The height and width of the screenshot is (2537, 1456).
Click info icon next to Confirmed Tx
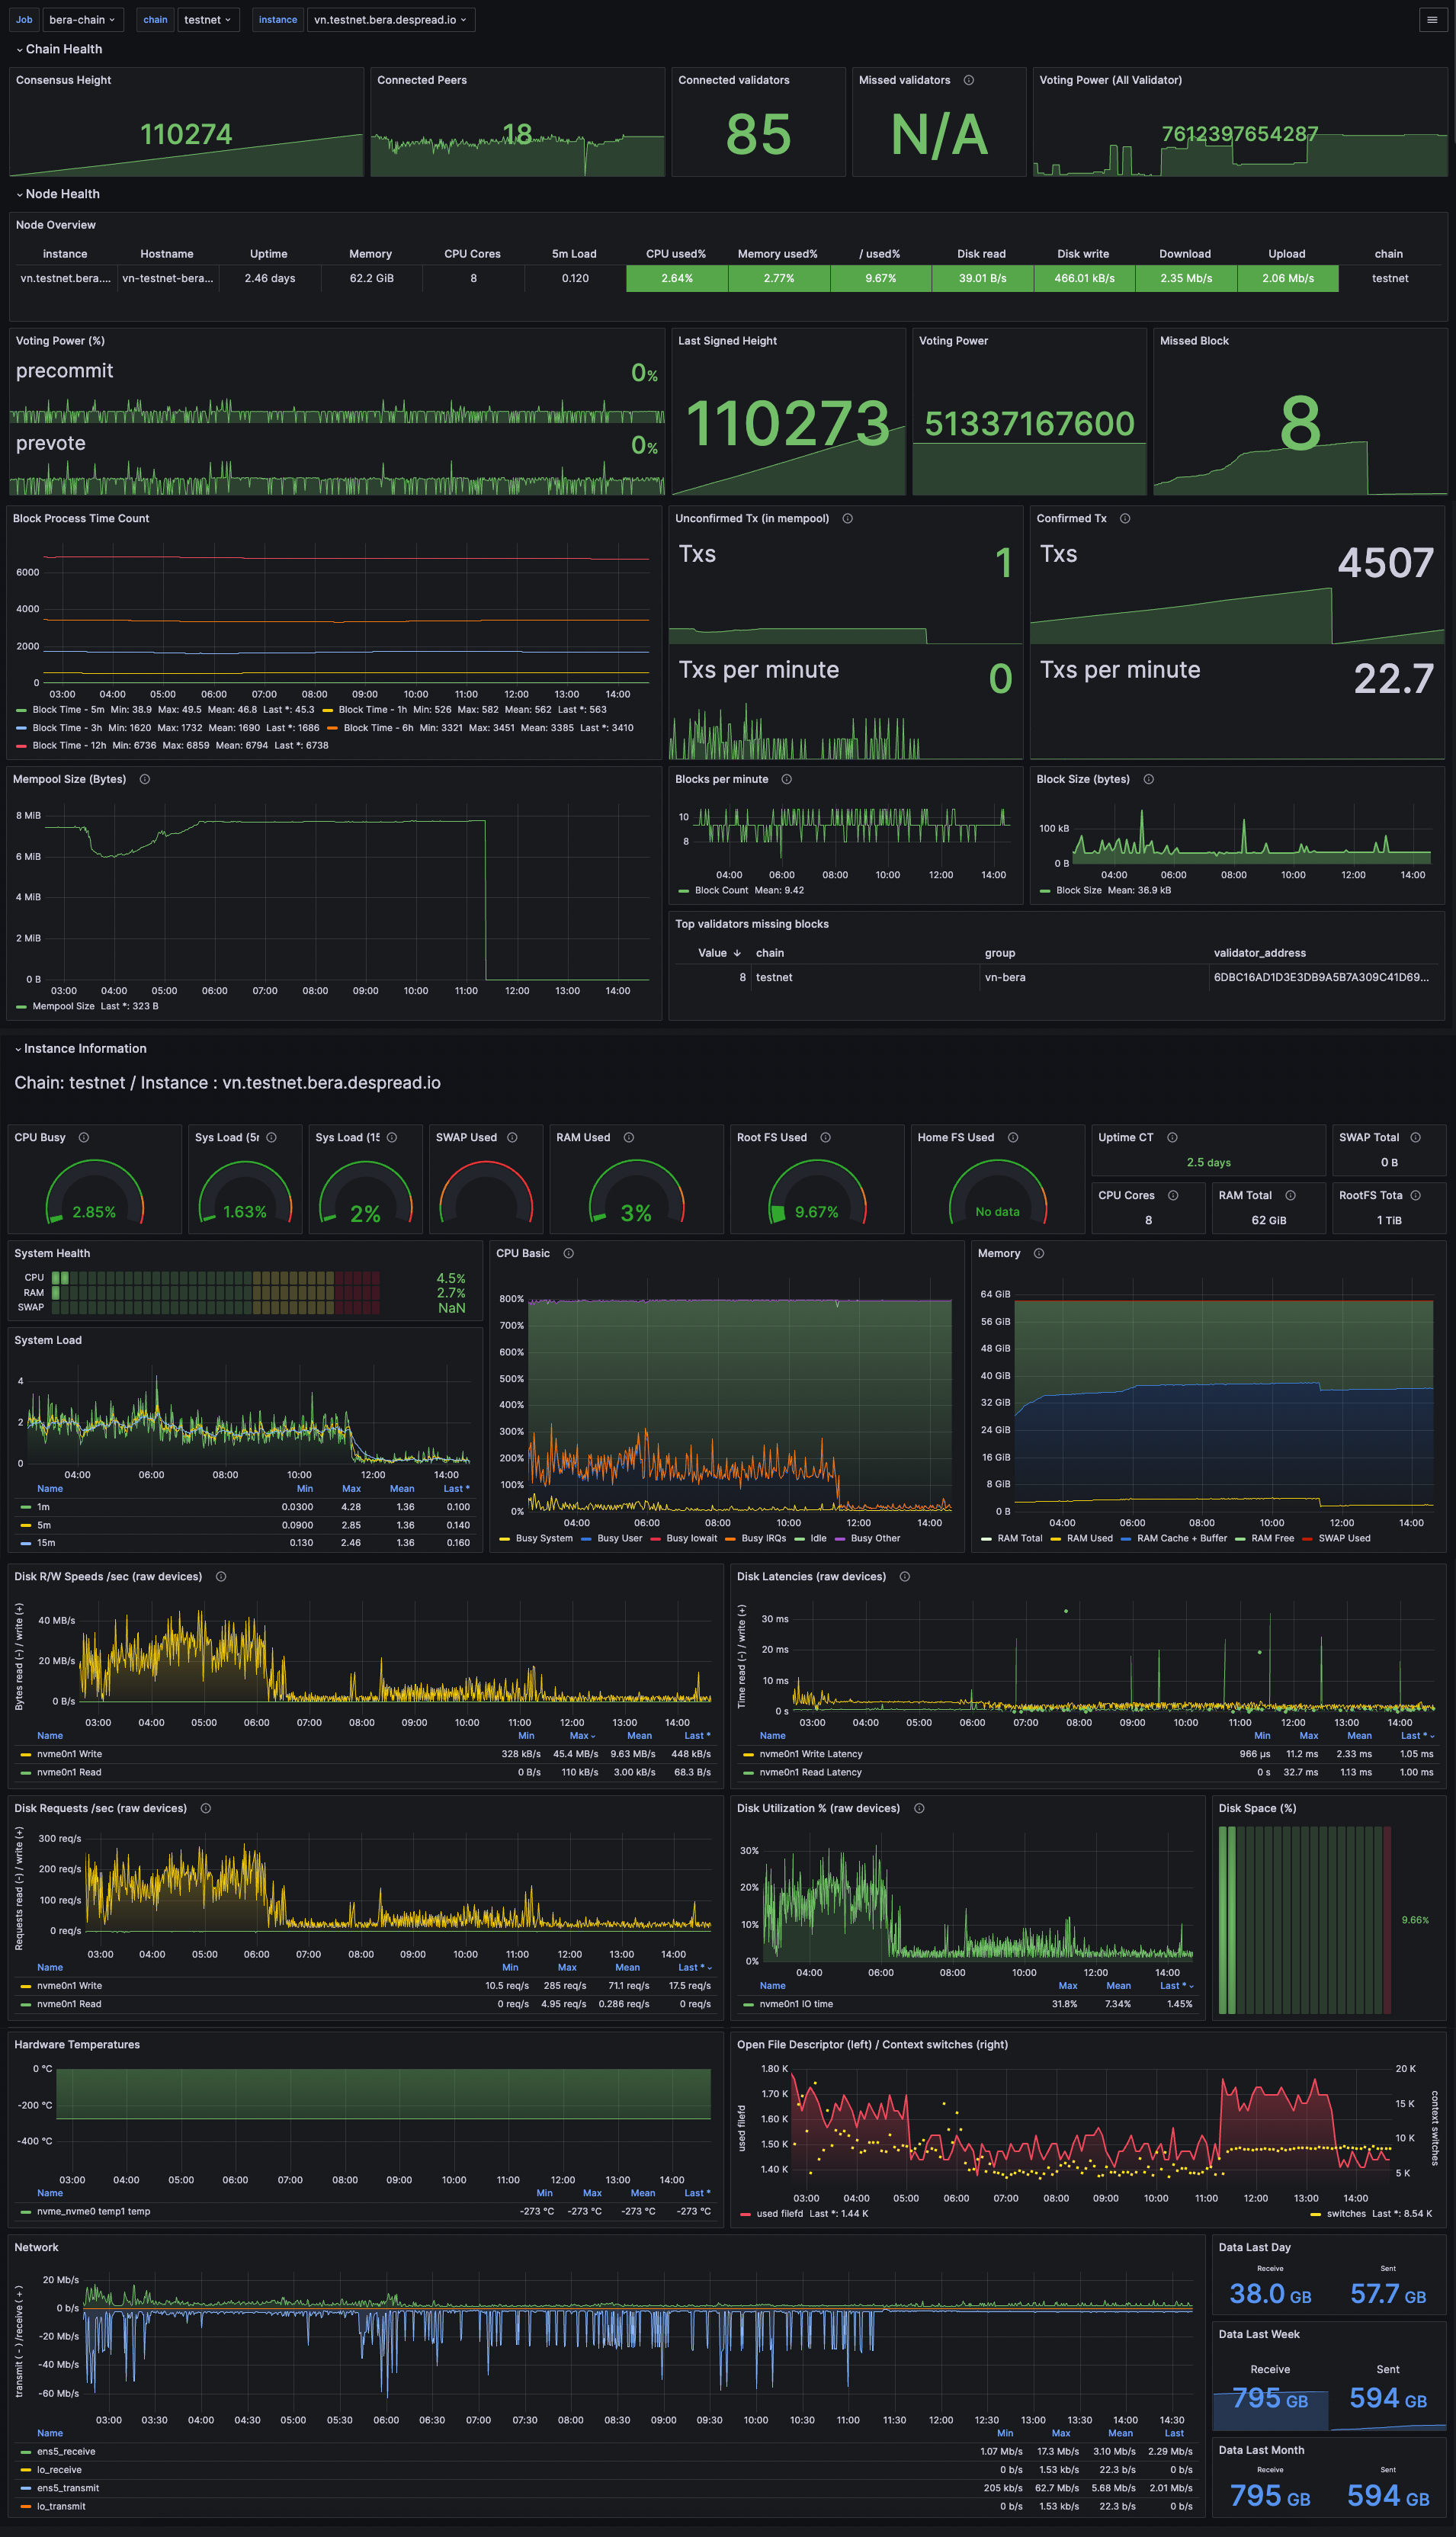[x=1125, y=518]
